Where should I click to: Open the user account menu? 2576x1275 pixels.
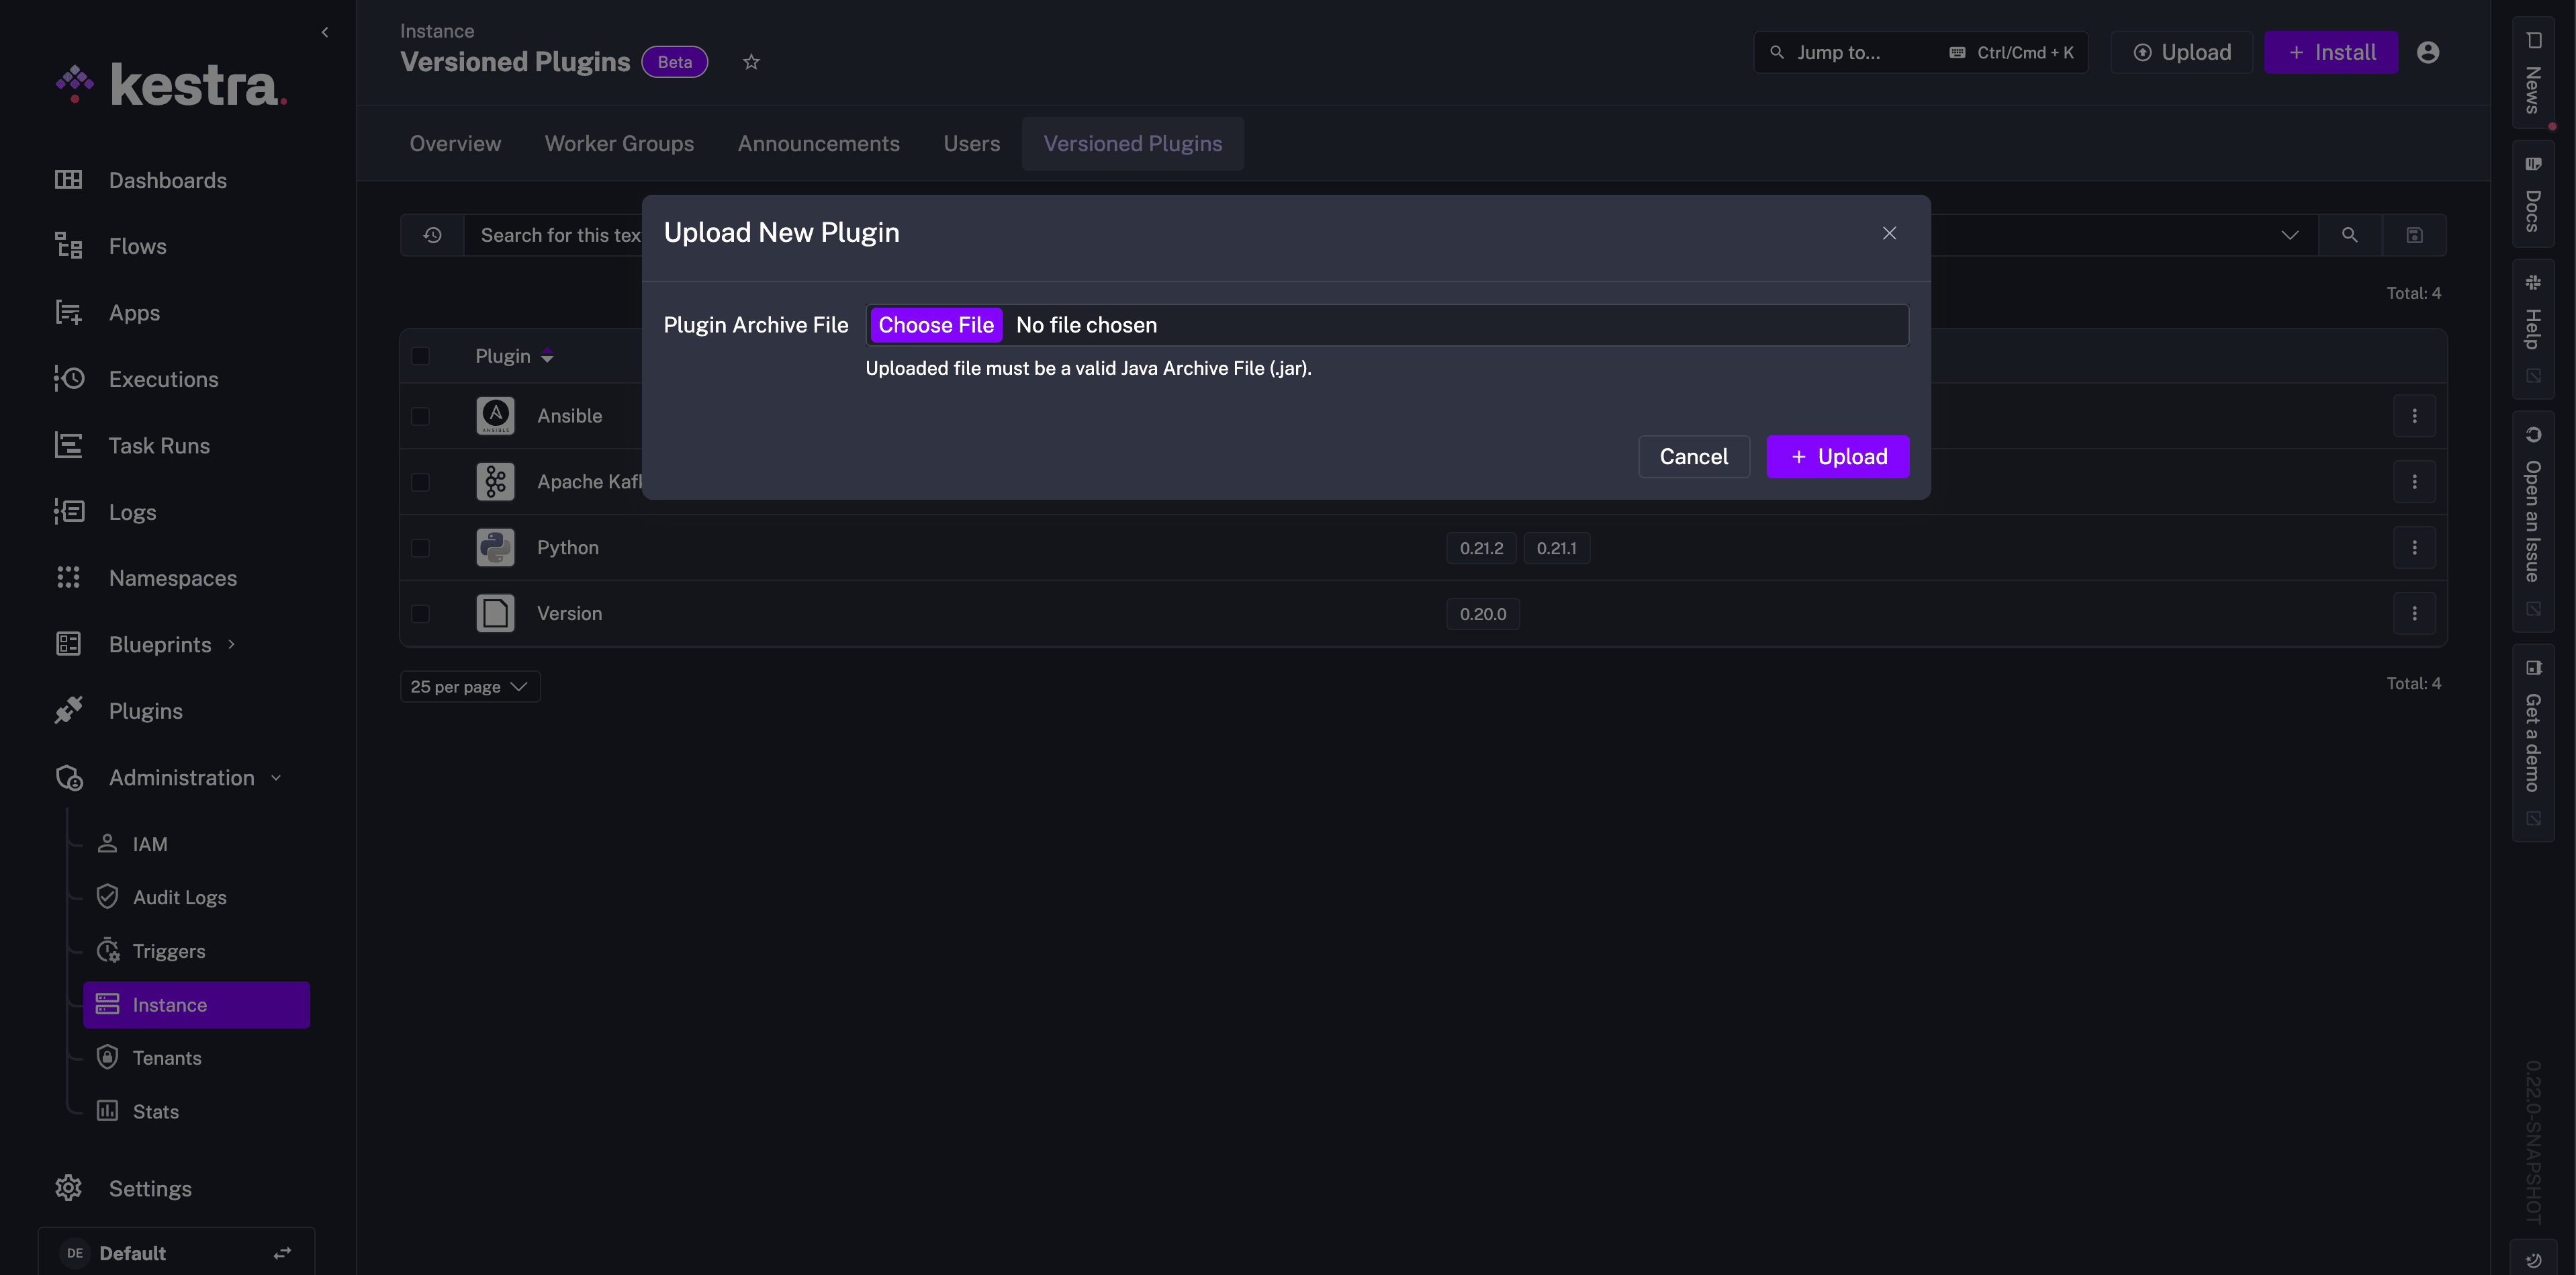pyautogui.click(x=2429, y=52)
